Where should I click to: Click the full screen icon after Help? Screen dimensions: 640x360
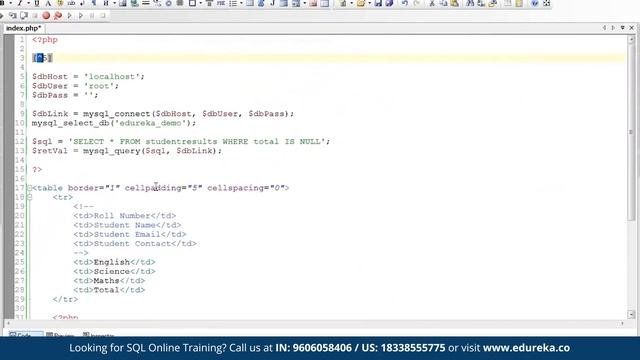click(547, 3)
